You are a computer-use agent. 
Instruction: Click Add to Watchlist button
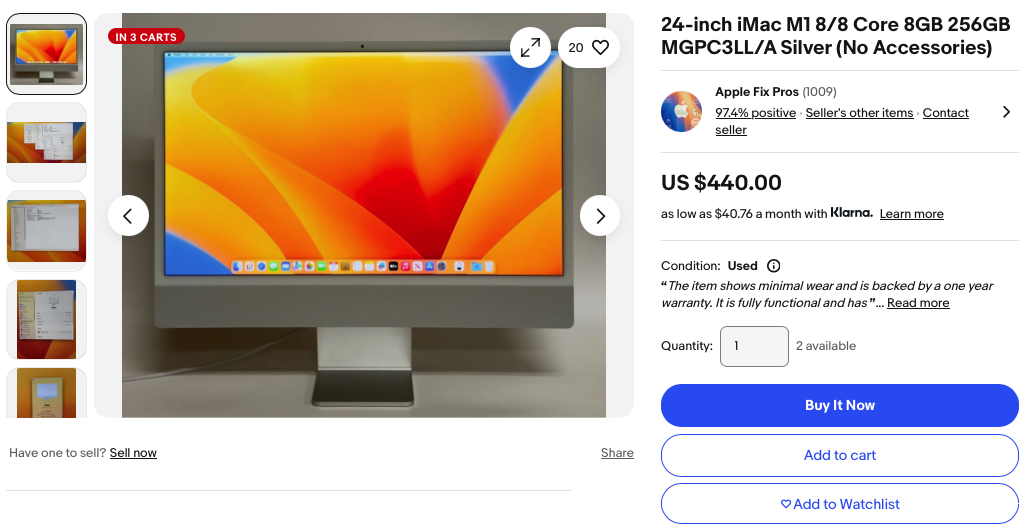coord(839,504)
